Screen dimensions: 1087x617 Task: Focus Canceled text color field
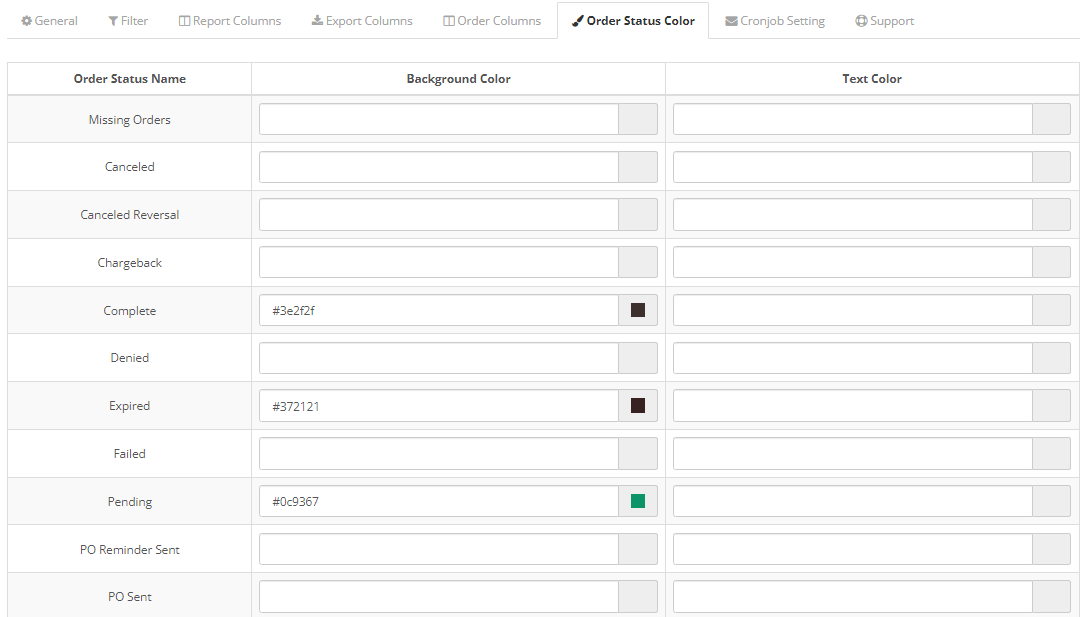pos(853,167)
